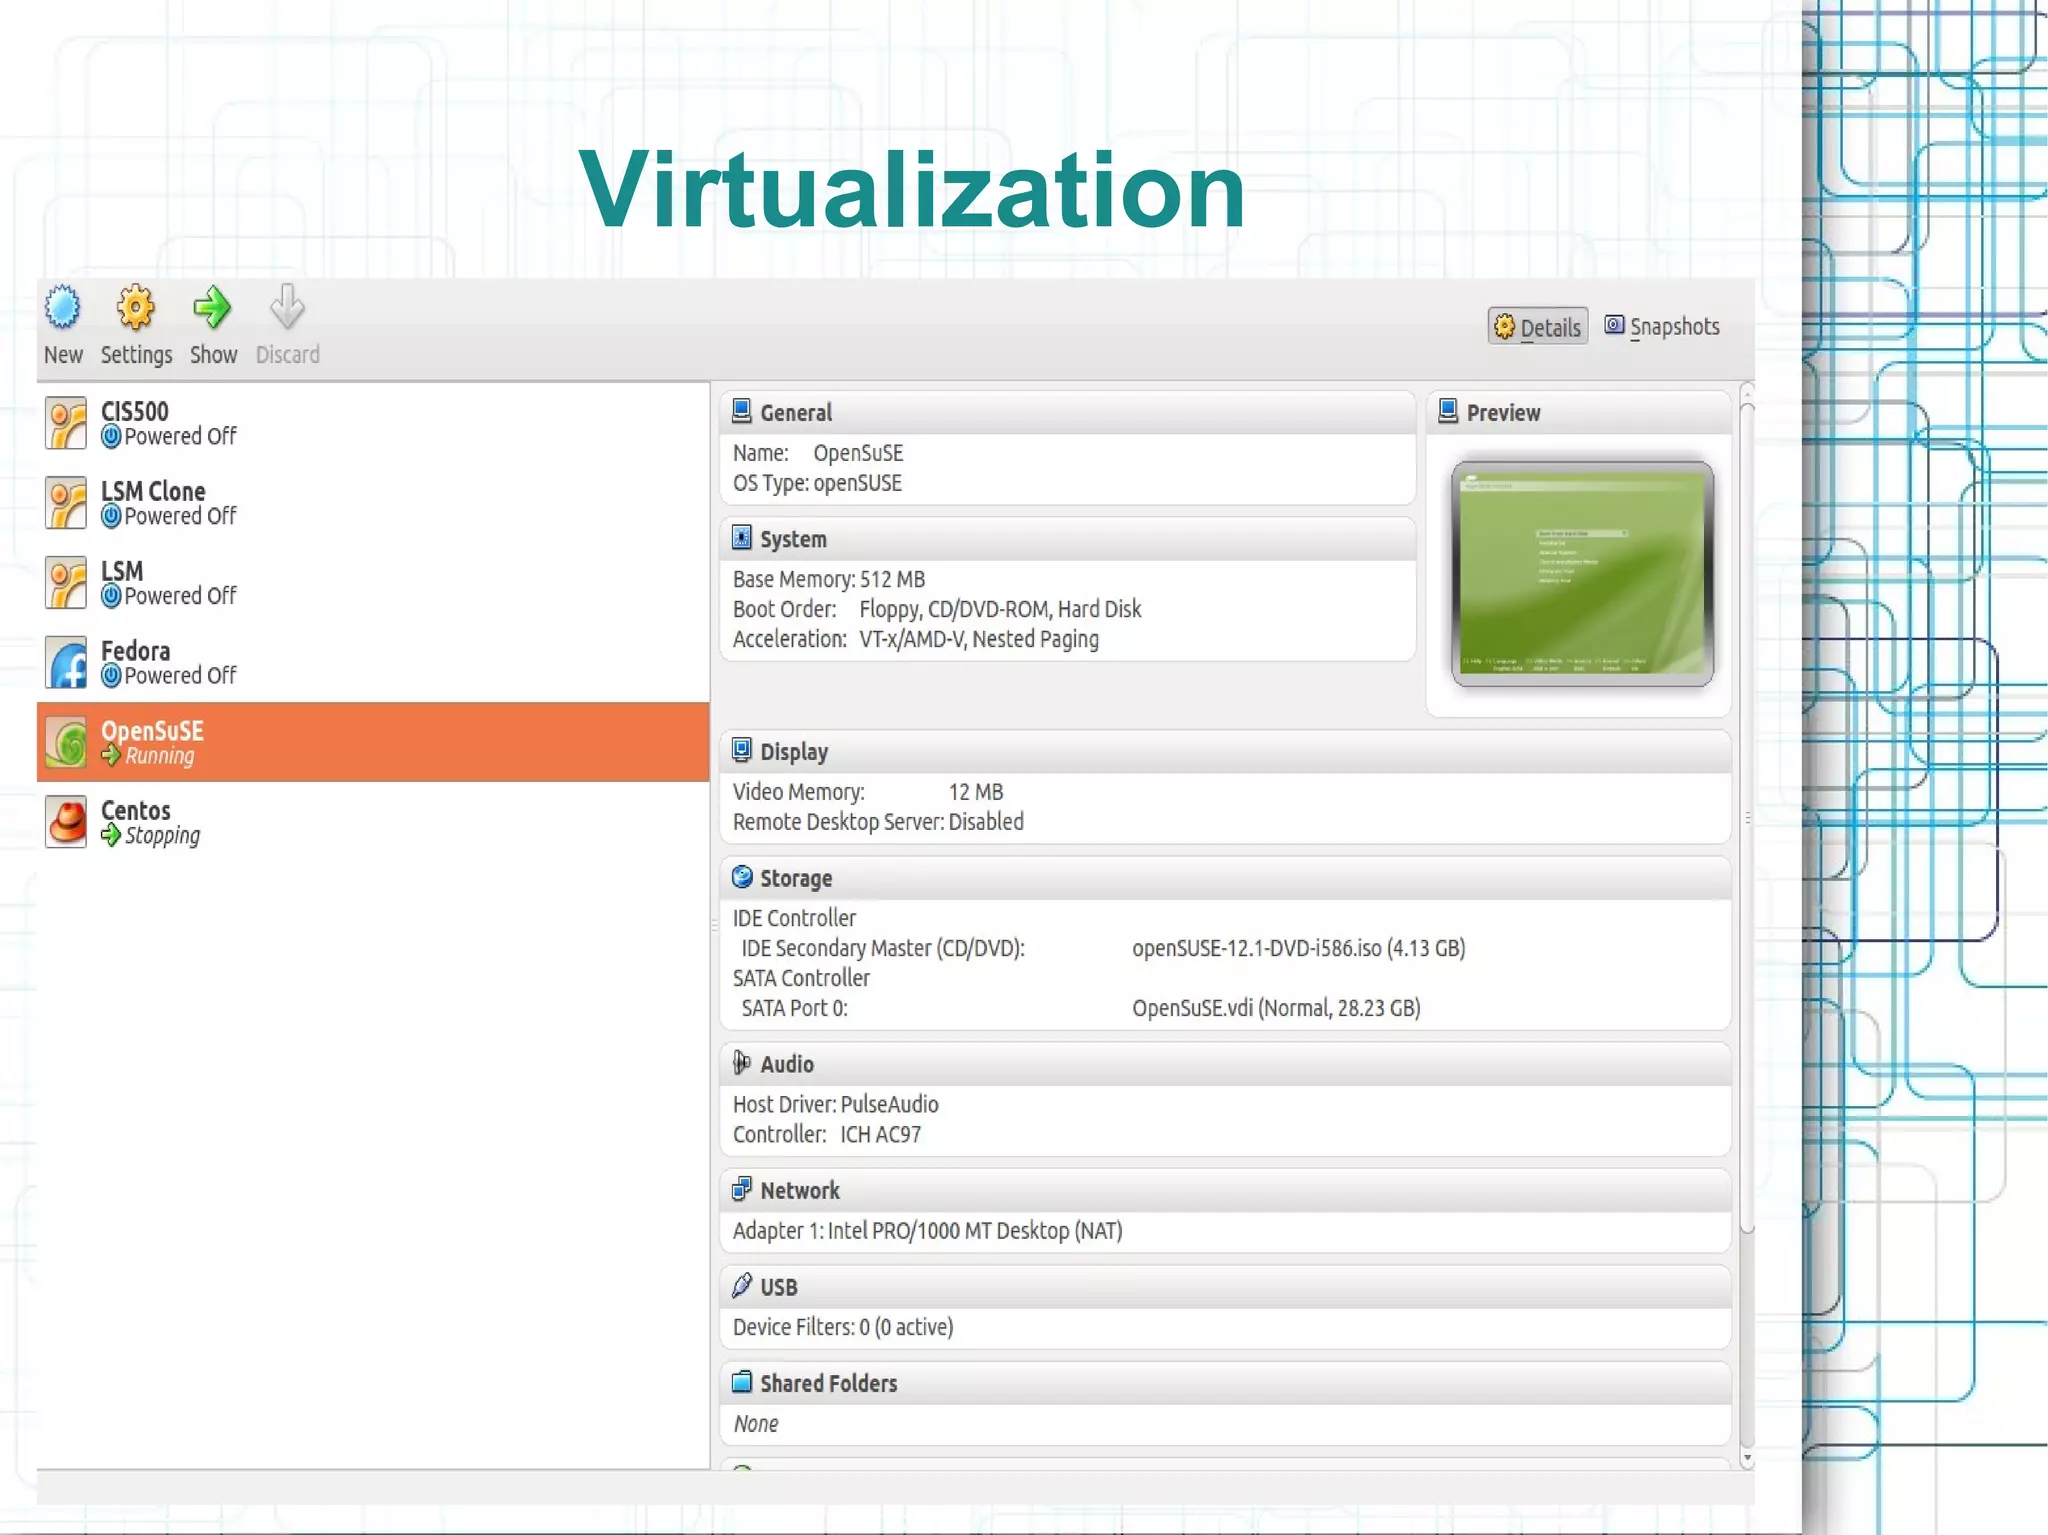Click the 'Base Memory: 512 MB' text

(829, 579)
